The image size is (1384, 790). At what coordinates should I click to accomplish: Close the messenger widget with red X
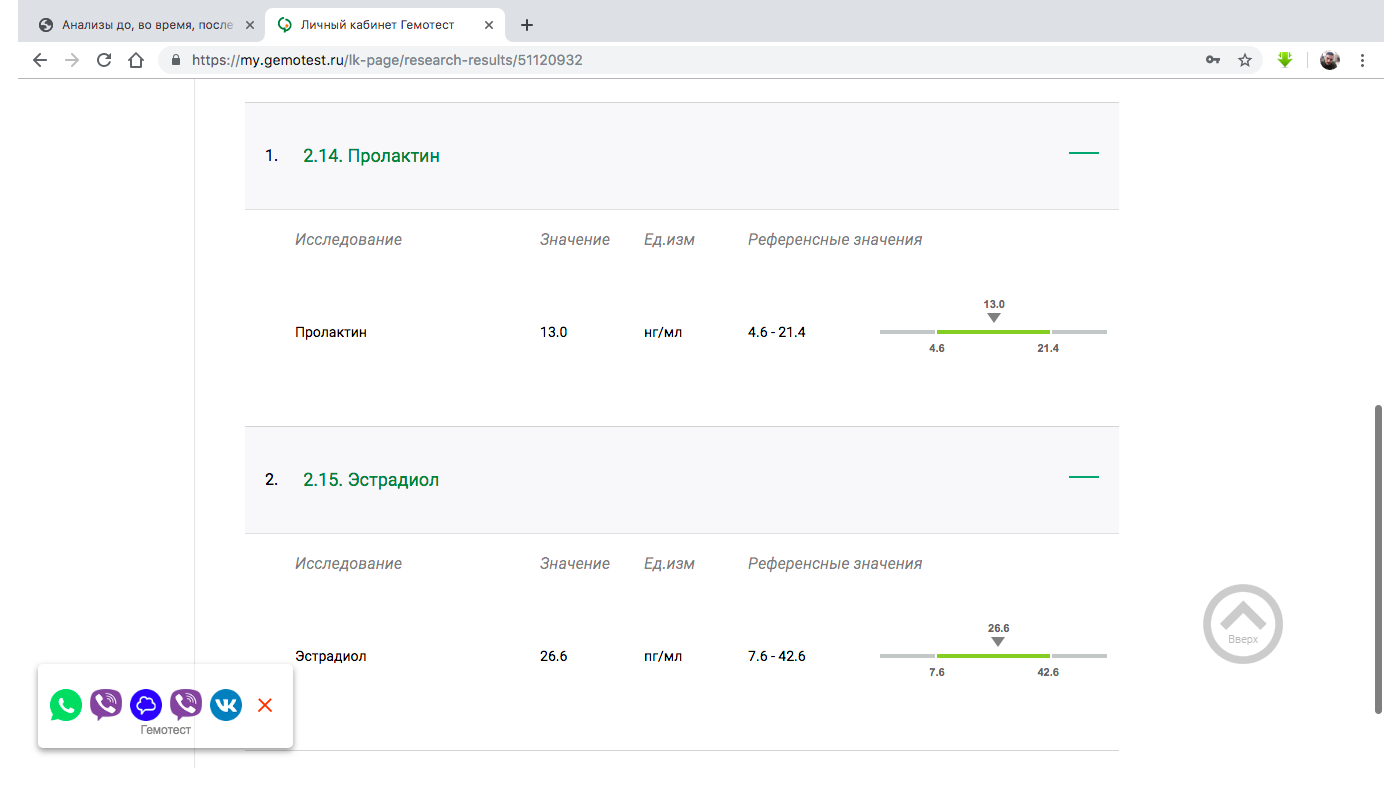tap(265, 705)
